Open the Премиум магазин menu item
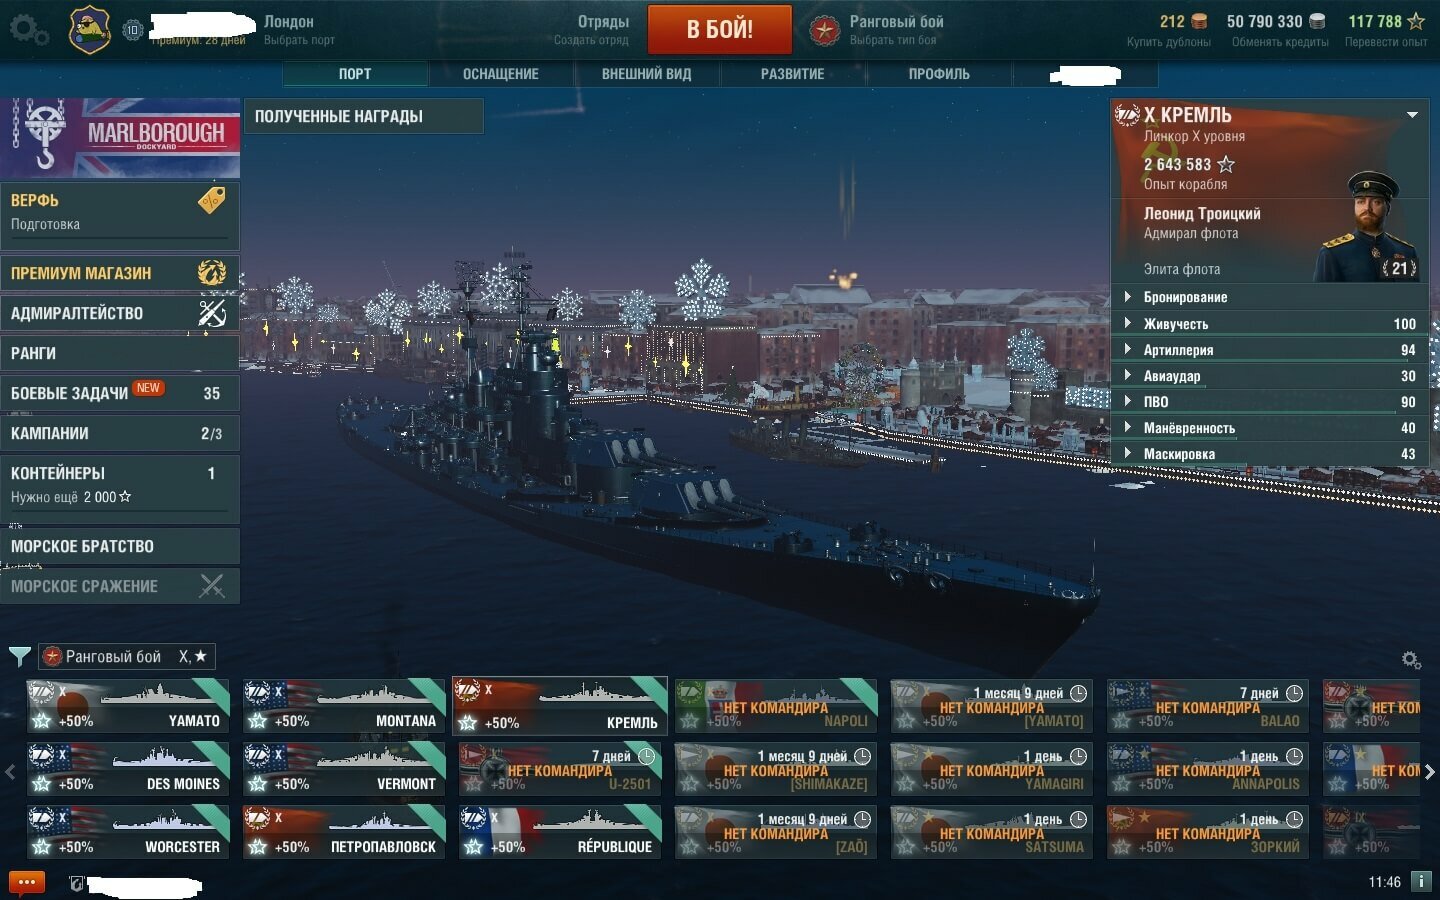Viewport: 1440px width, 900px height. (x=120, y=273)
